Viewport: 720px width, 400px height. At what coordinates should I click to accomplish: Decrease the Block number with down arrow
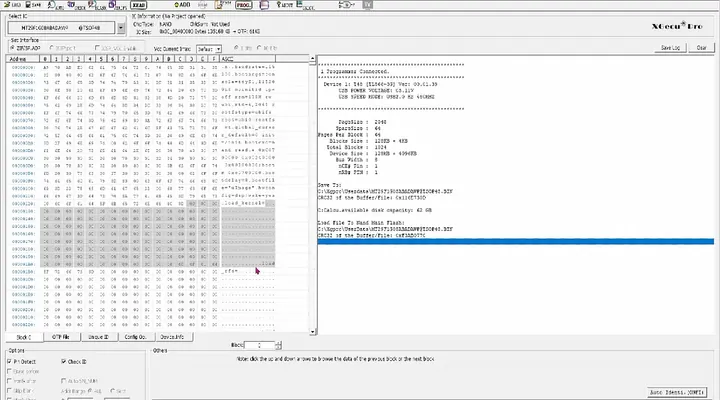pos(278,347)
